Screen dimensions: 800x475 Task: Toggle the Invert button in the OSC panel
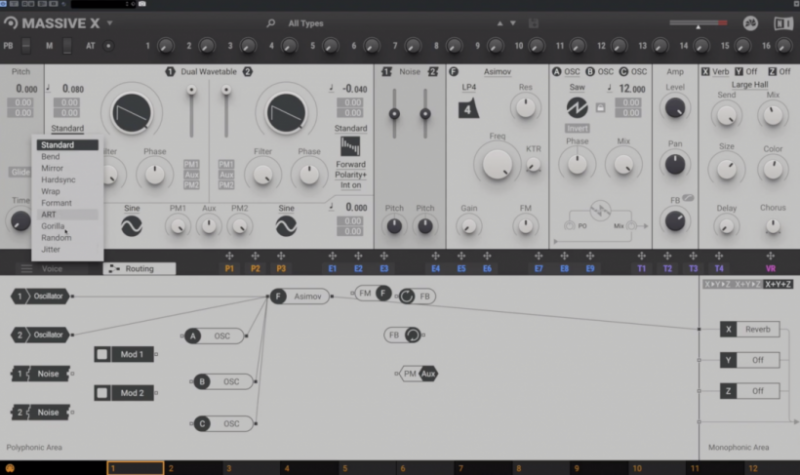coord(577,129)
